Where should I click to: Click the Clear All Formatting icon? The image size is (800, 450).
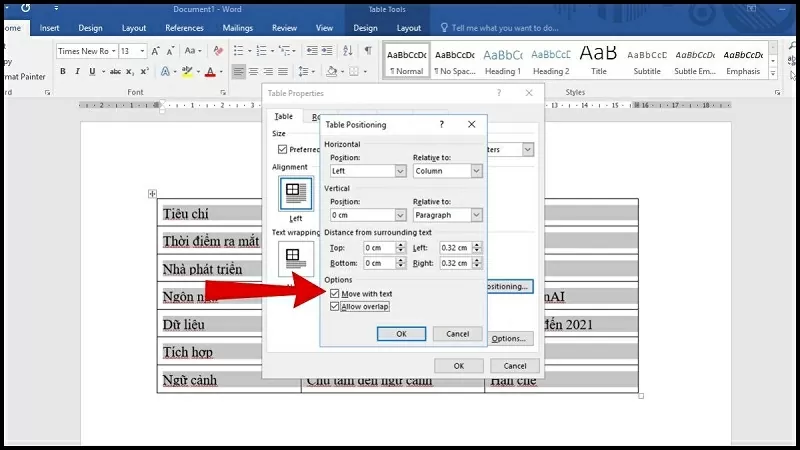click(217, 51)
